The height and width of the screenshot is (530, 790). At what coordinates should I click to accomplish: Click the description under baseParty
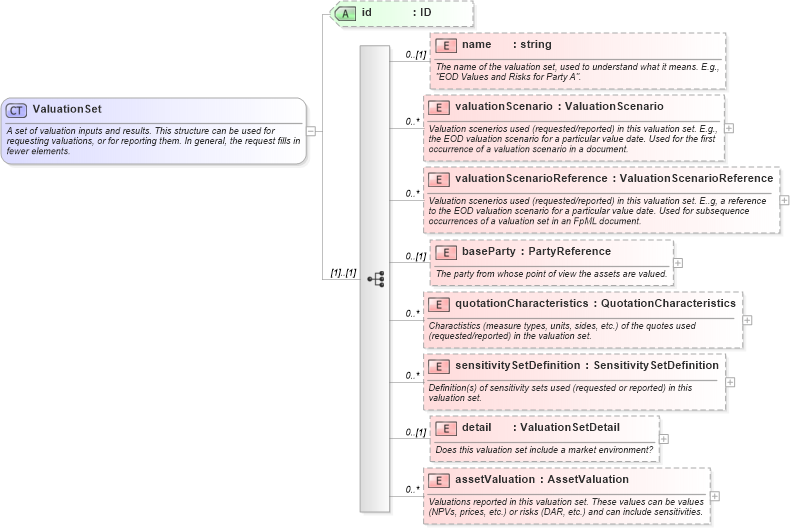tap(551, 274)
